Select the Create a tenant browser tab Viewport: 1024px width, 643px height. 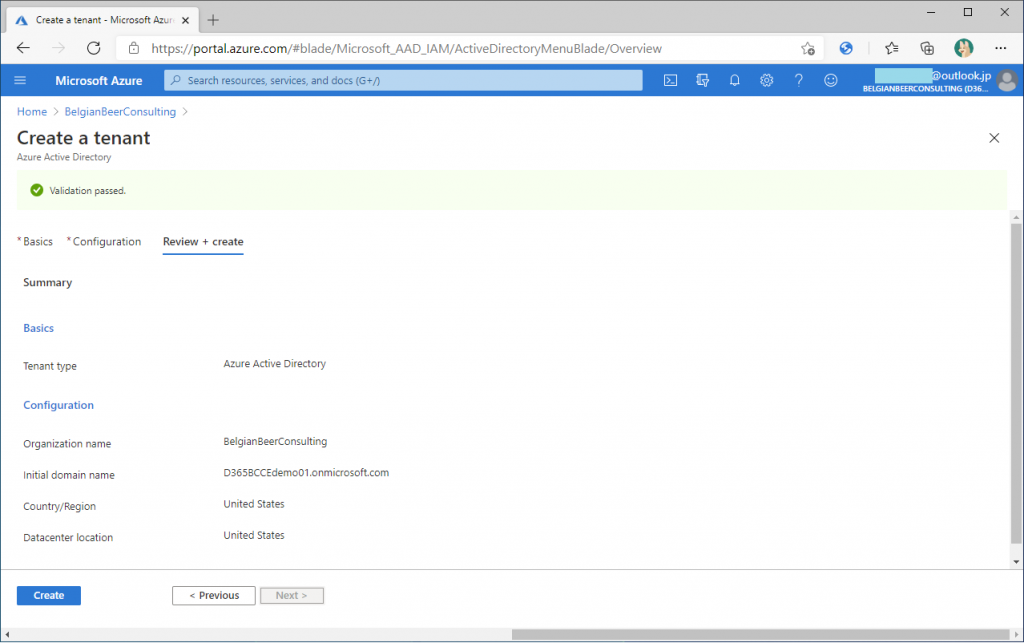click(103, 20)
